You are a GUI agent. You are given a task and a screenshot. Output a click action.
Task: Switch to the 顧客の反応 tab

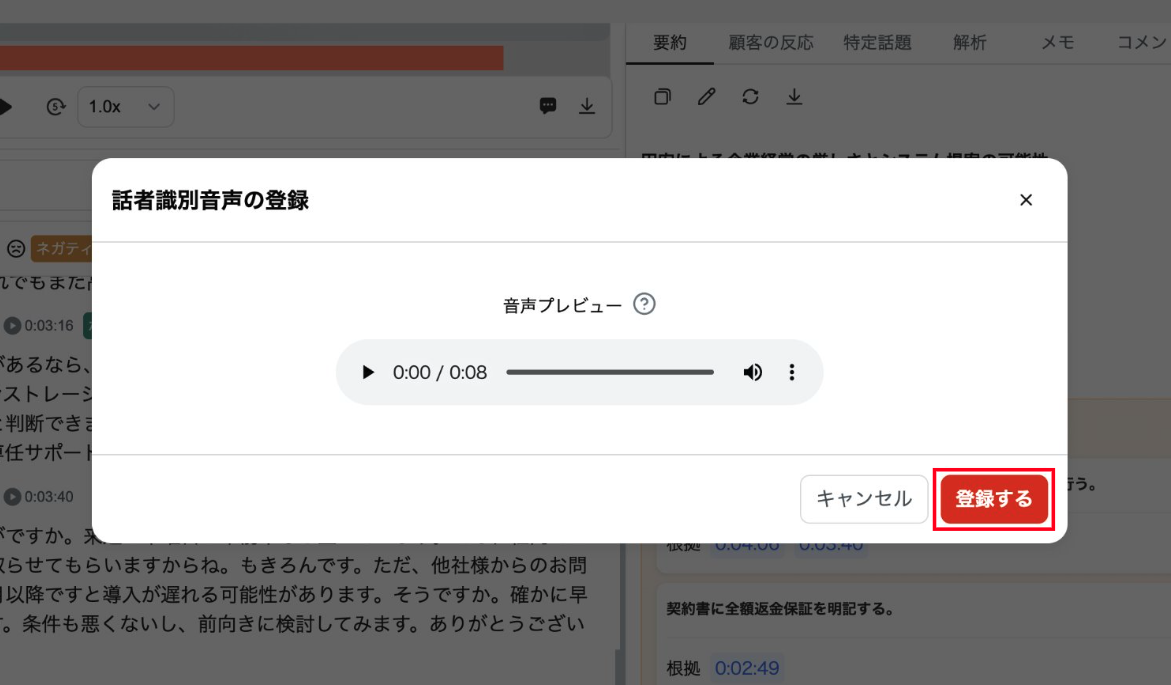click(771, 43)
